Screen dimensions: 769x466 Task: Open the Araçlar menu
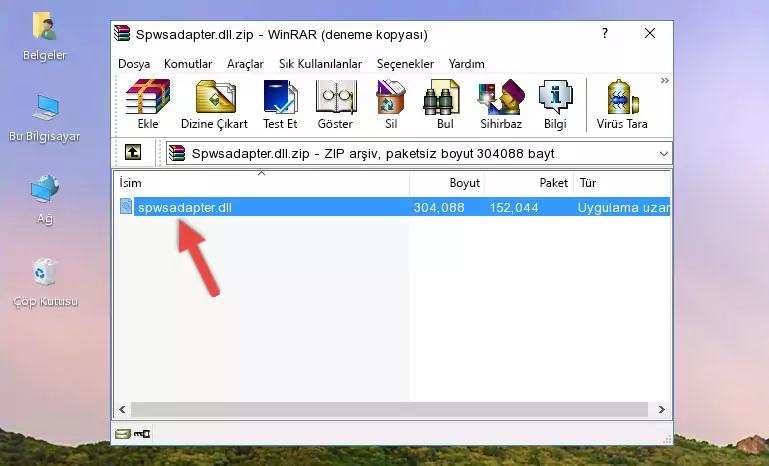point(245,64)
